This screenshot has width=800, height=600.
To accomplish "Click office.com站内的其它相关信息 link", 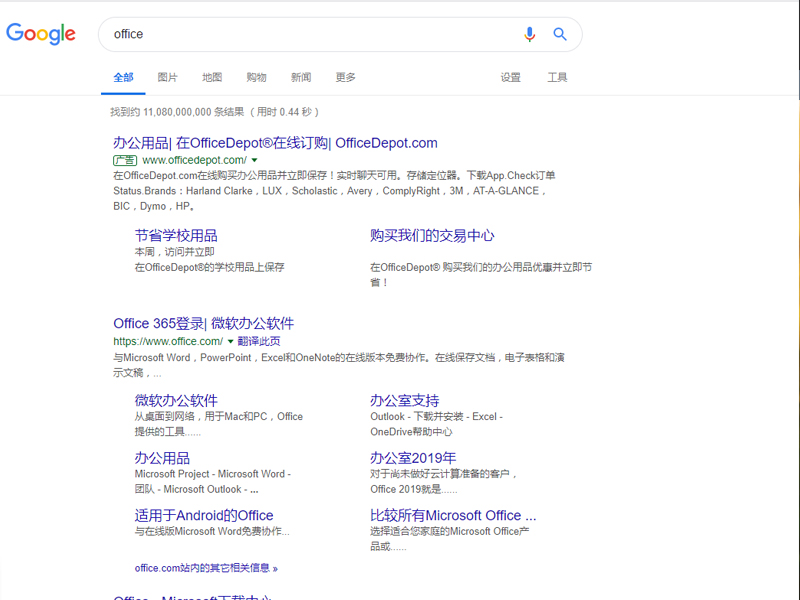I will (x=206, y=568).
